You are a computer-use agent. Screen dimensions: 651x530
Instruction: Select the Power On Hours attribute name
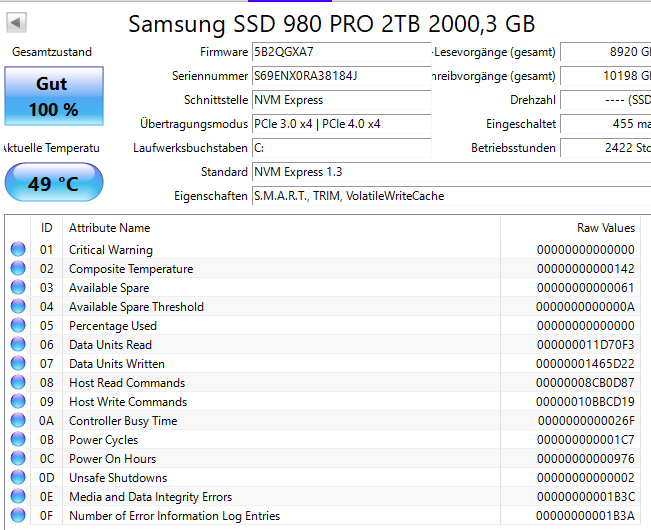[x=113, y=459]
